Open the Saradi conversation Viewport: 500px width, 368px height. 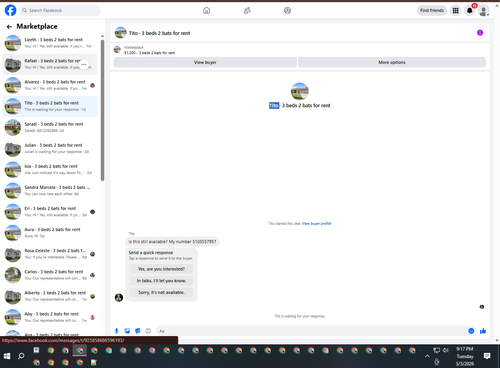pos(50,127)
